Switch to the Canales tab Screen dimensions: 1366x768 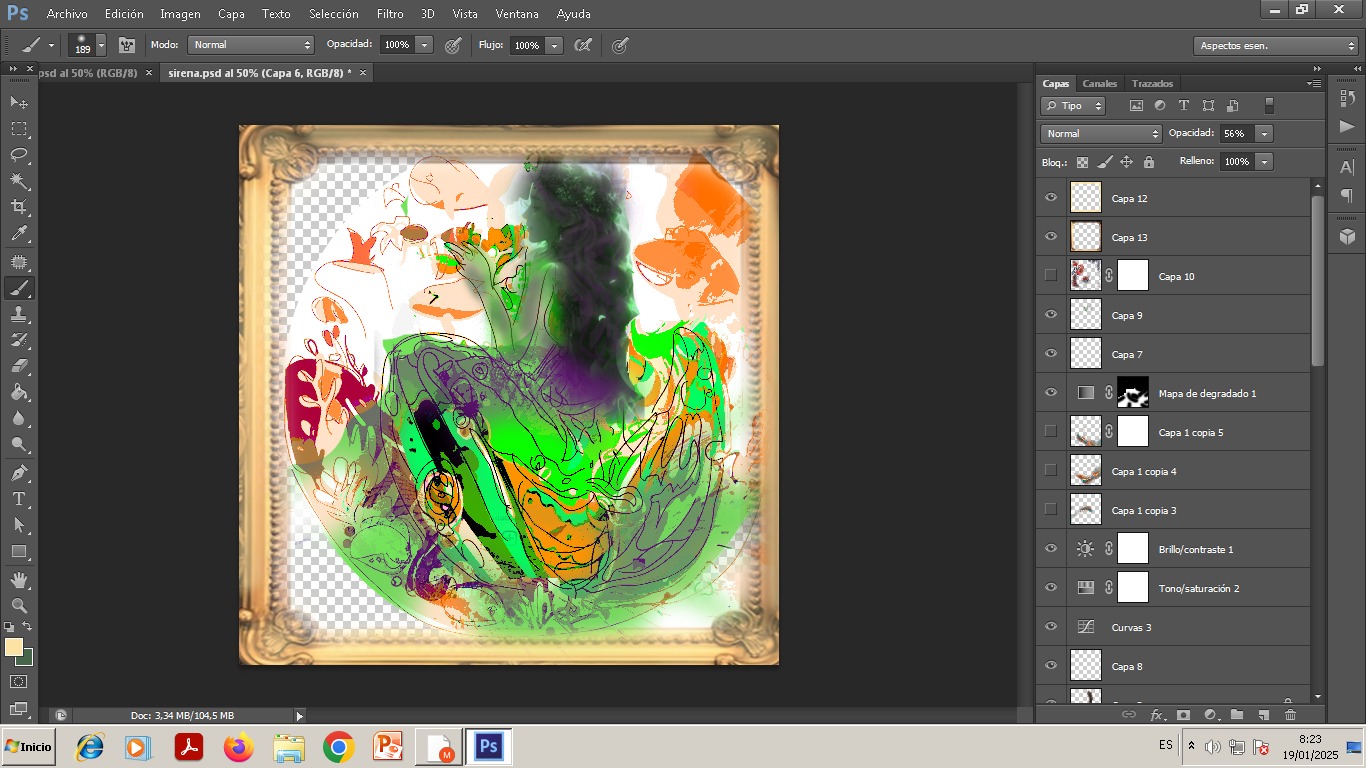tap(1100, 83)
